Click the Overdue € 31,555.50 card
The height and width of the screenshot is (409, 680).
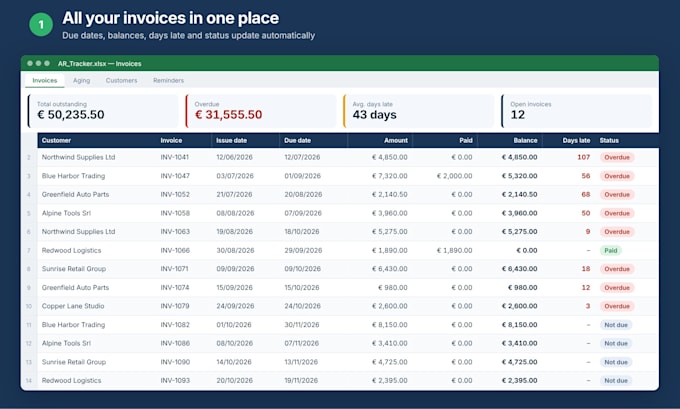[261, 111]
